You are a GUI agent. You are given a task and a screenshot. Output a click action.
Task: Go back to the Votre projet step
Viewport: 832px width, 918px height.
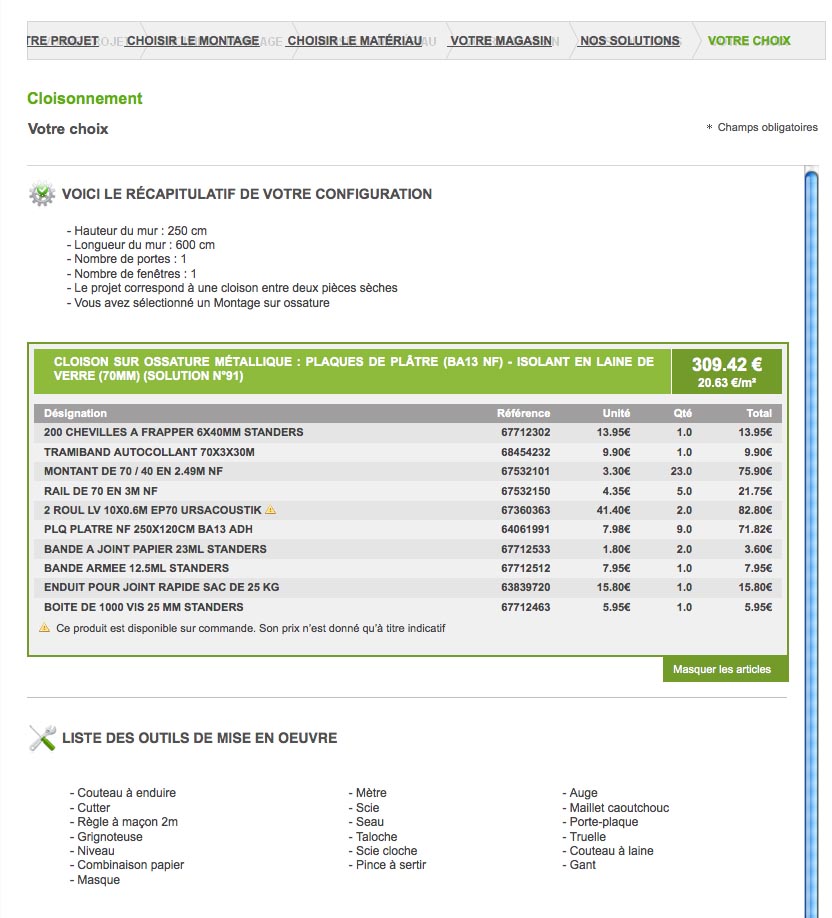coord(62,41)
